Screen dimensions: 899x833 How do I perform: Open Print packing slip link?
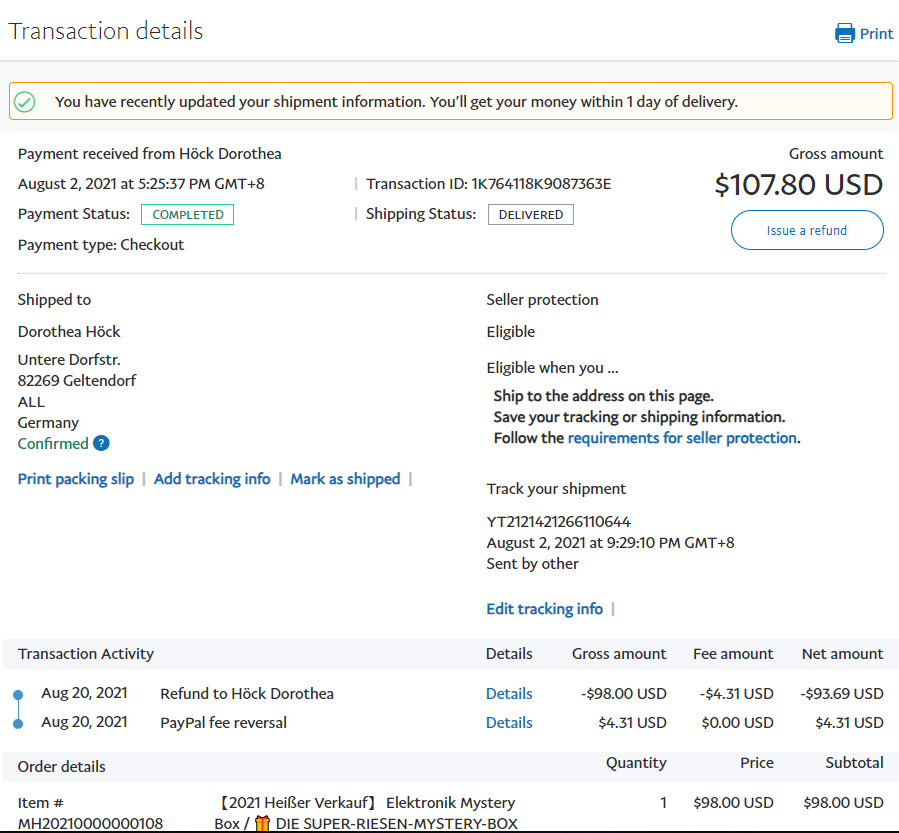pyautogui.click(x=76, y=479)
